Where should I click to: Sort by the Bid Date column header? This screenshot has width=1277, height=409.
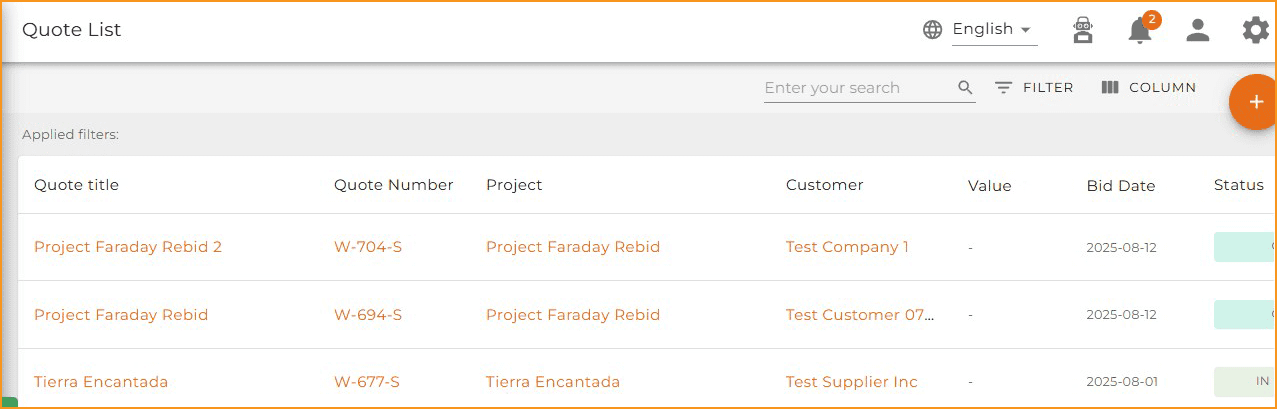pos(1120,186)
